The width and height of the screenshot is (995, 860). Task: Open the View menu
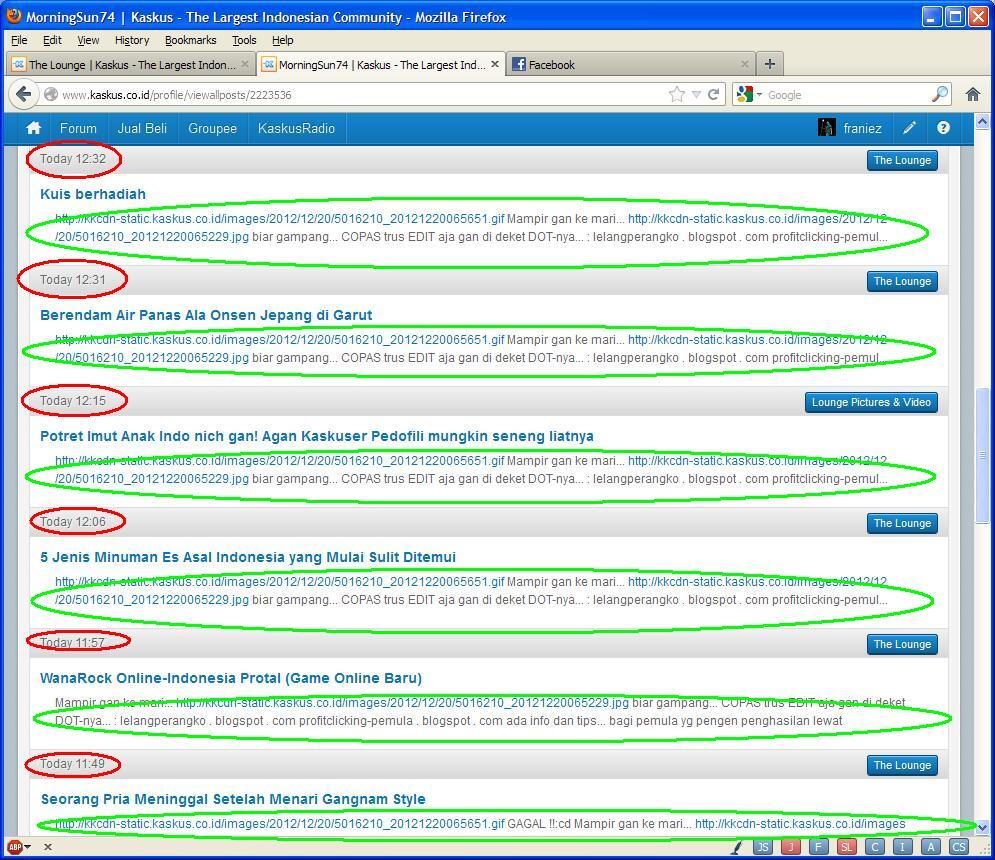coord(88,40)
